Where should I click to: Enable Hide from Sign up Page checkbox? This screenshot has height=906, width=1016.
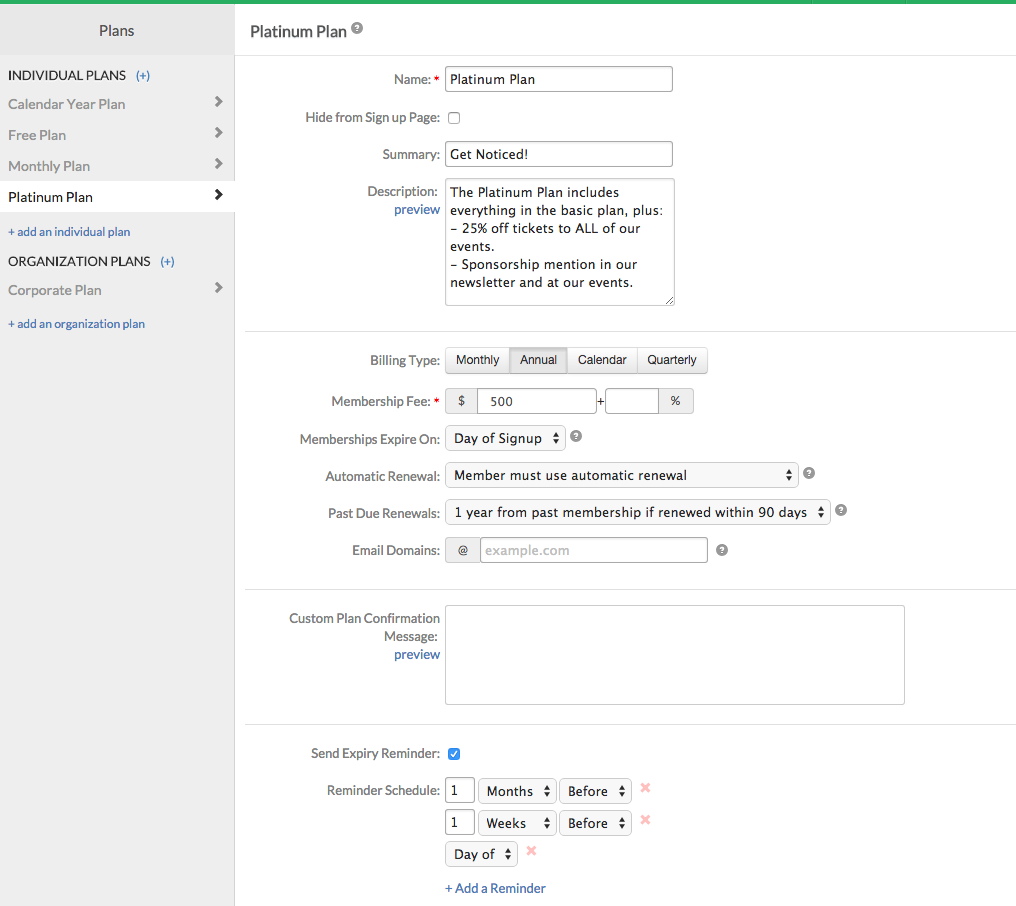pyautogui.click(x=454, y=118)
